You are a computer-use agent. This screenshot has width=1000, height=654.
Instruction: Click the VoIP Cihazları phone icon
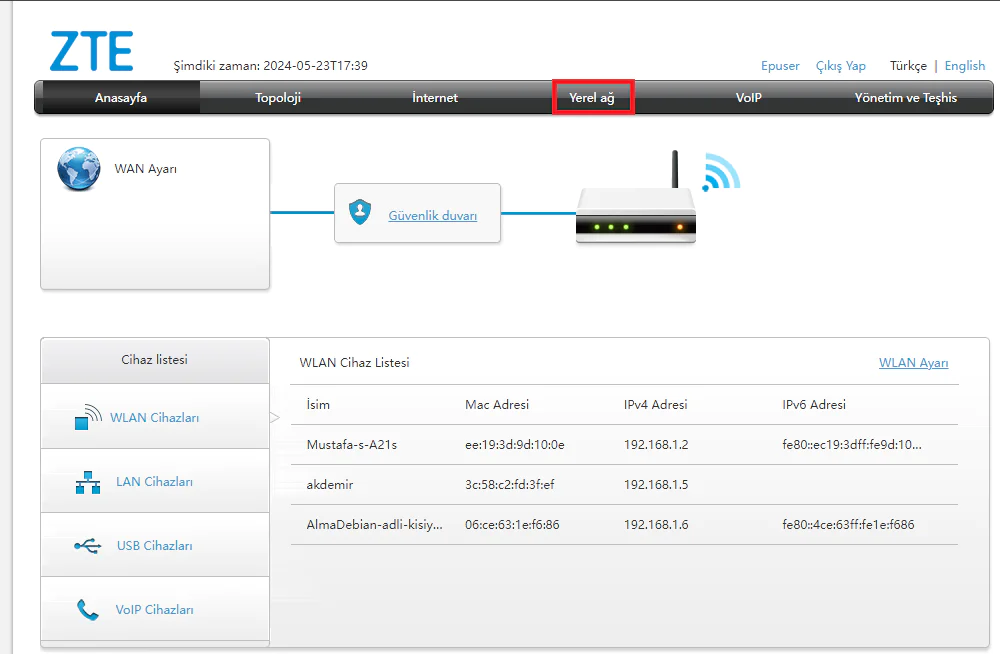click(x=87, y=609)
